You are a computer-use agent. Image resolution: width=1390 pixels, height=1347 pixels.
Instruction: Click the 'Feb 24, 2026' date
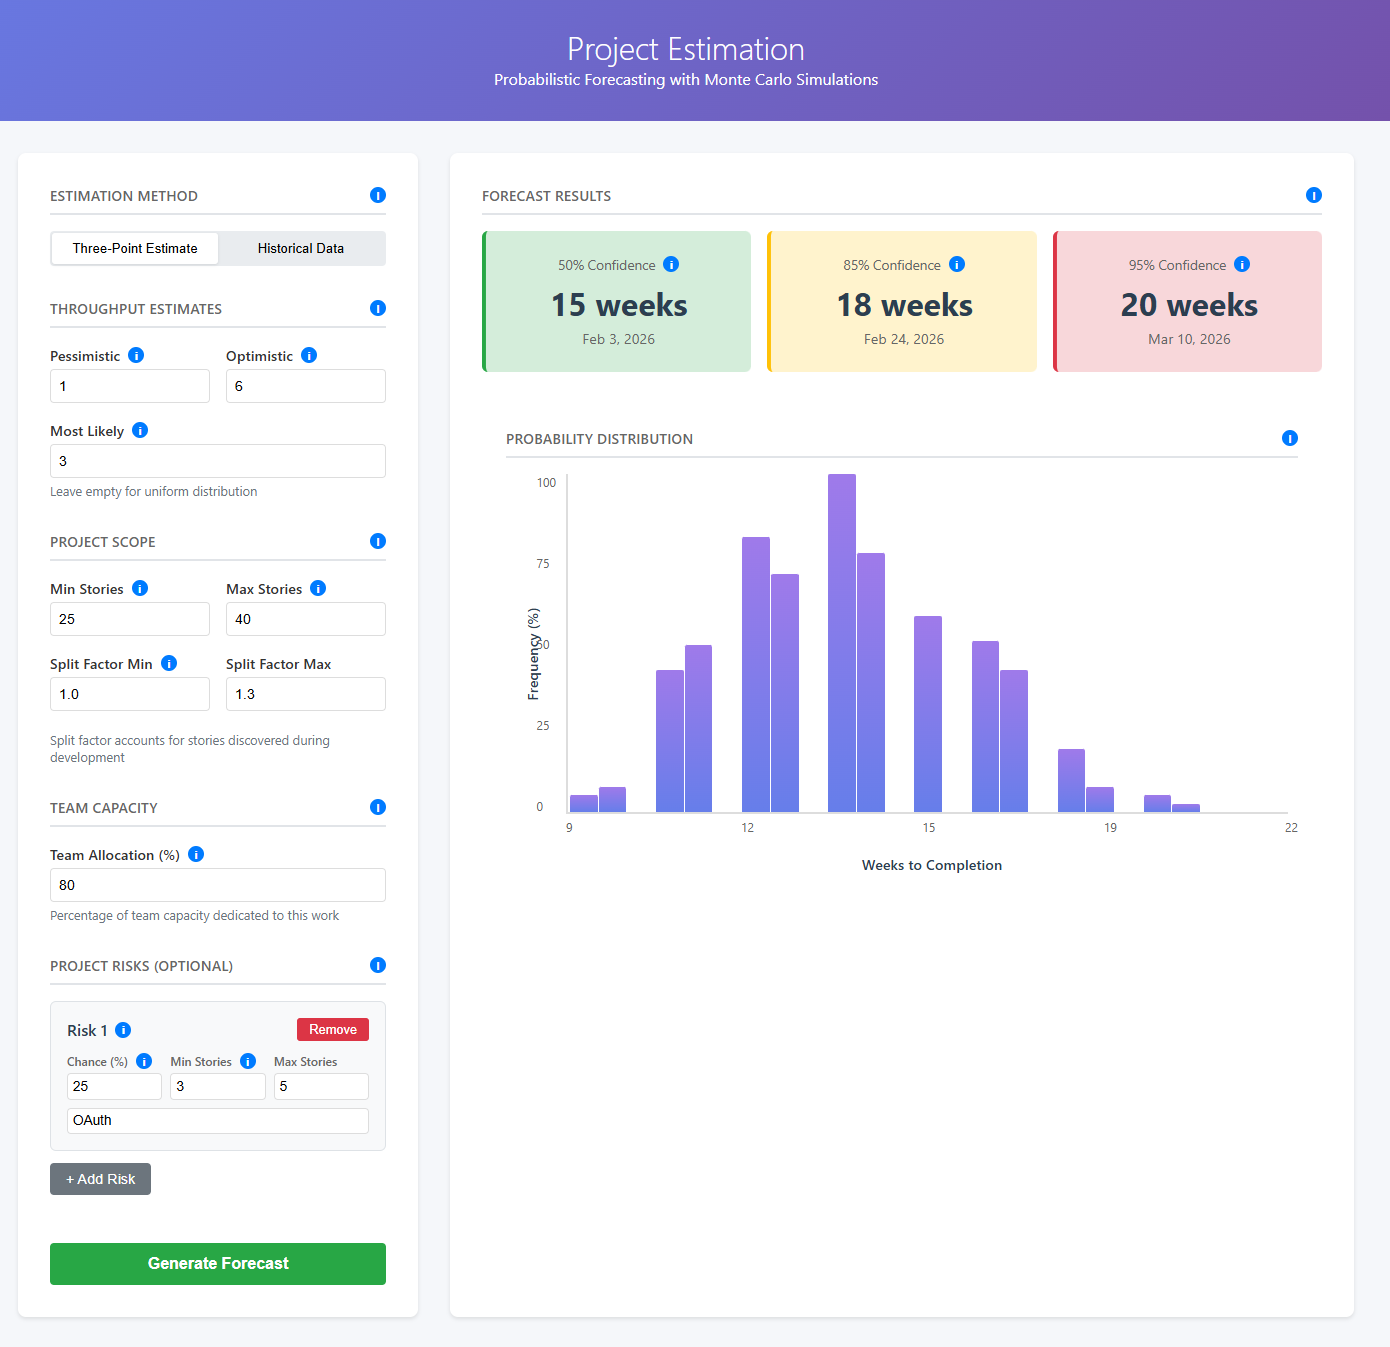(x=904, y=339)
